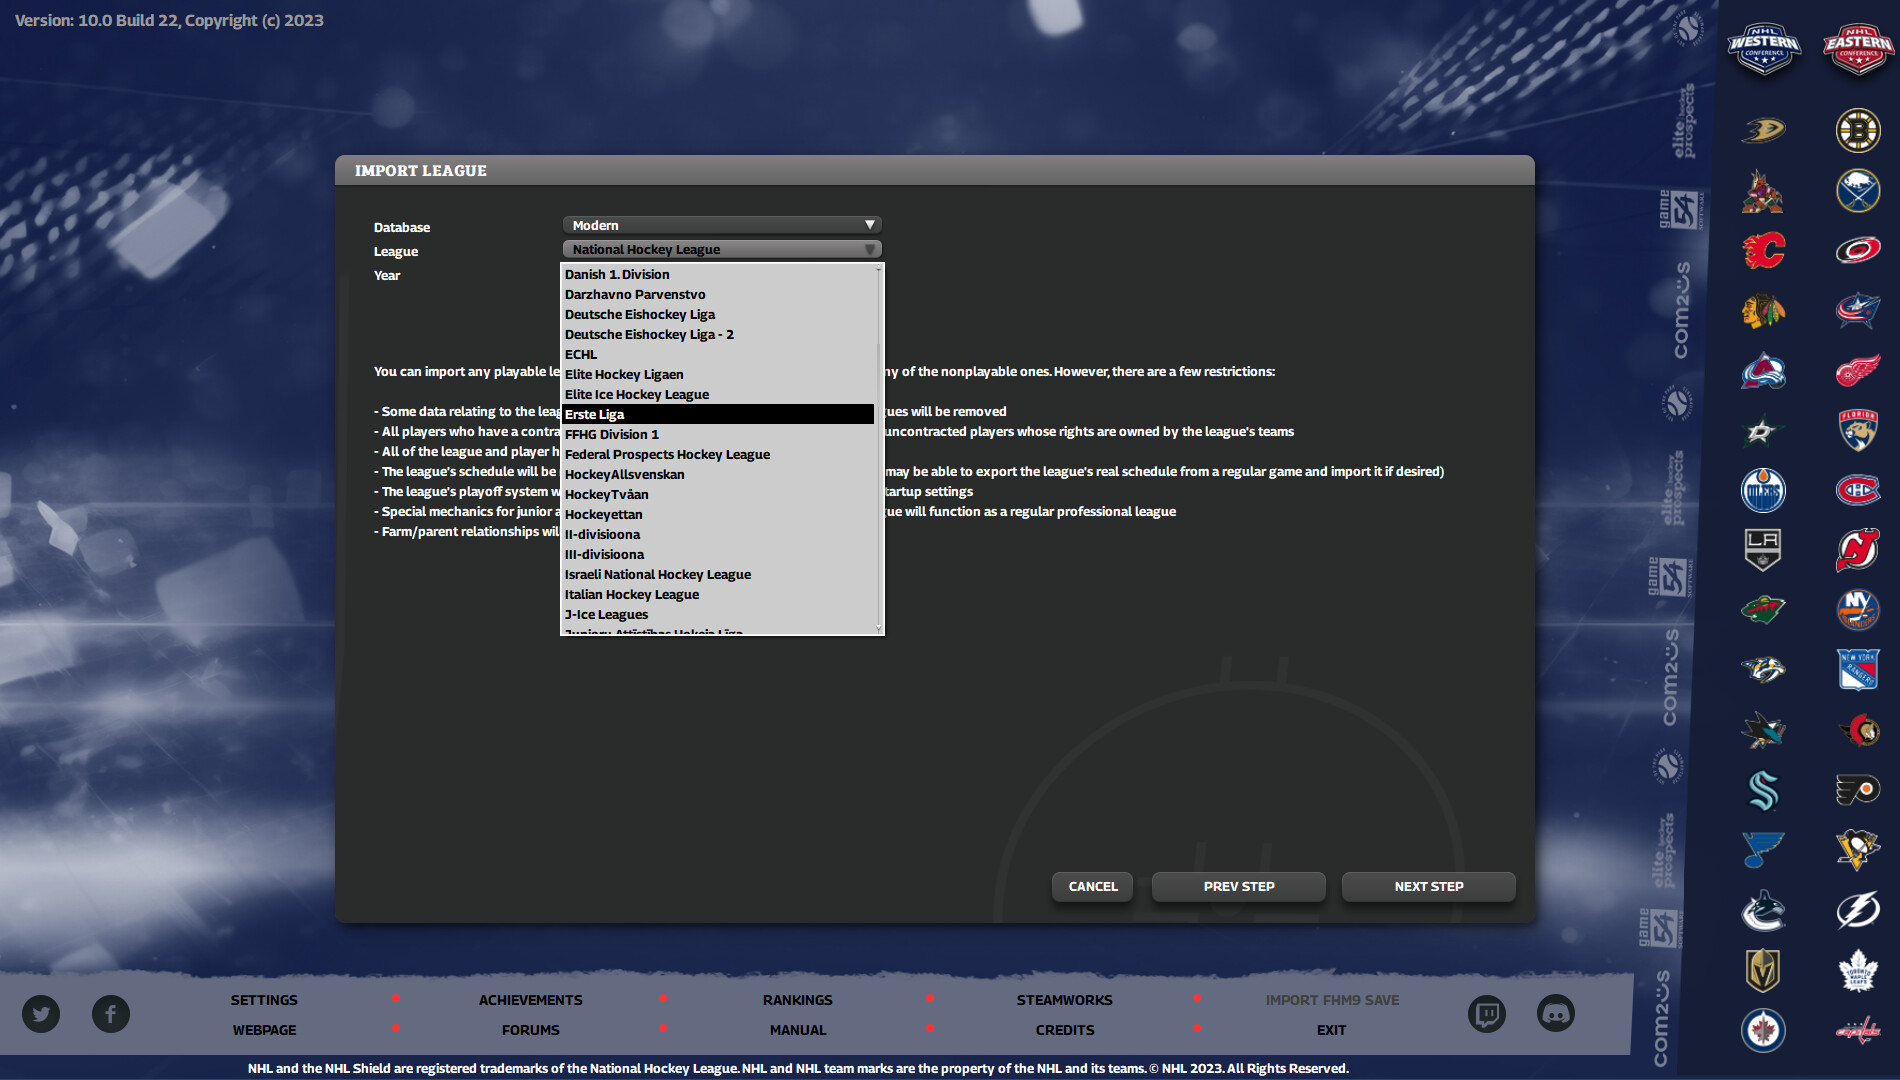Open the Settings menu item
1900x1080 pixels.
(x=263, y=999)
